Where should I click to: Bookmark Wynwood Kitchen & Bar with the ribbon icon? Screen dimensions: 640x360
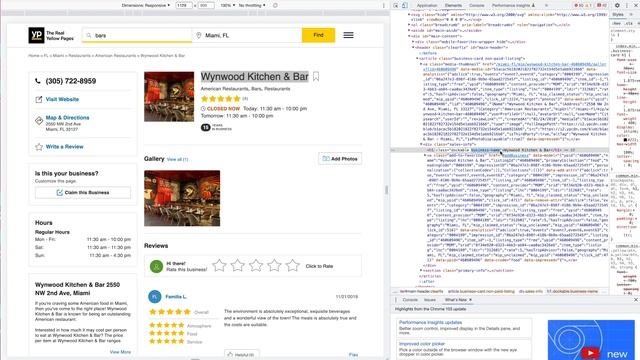pos(316,77)
